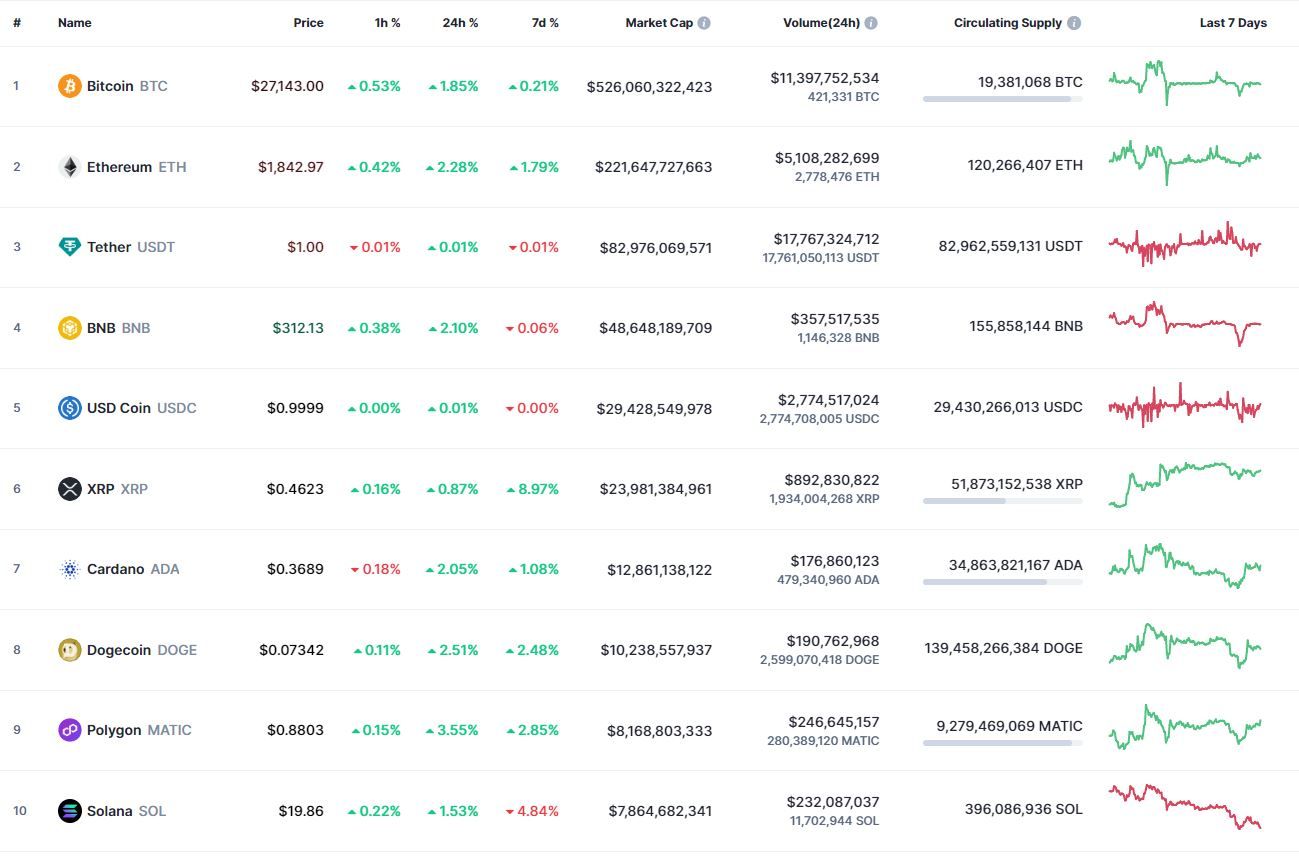Open Bitcoin's $11,397,752,534 volume link

click(826, 77)
